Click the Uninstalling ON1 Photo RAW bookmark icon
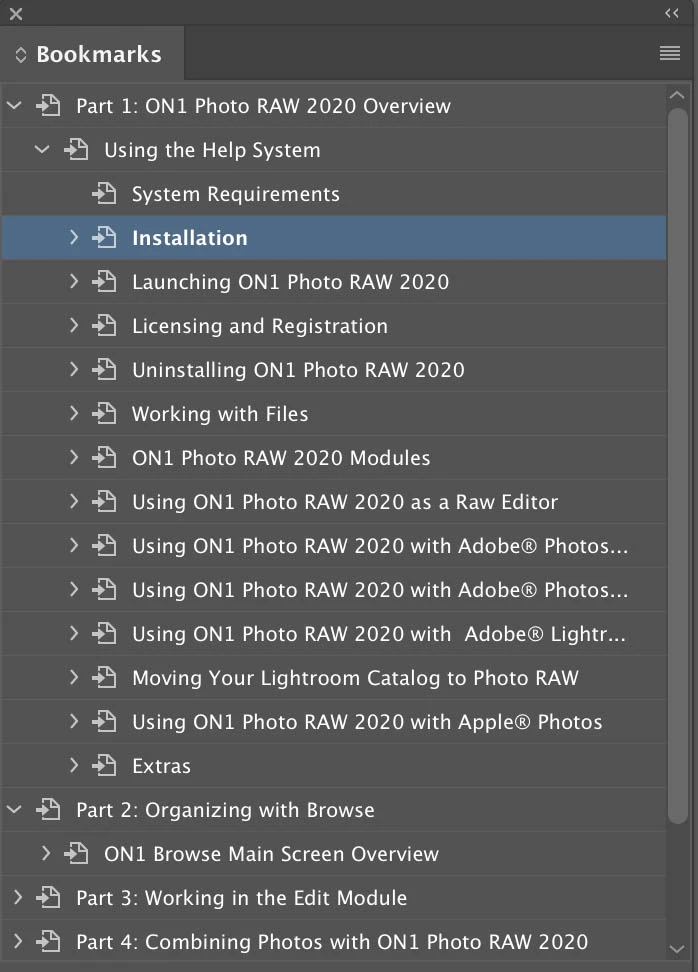The height and width of the screenshot is (972, 698). tap(104, 369)
